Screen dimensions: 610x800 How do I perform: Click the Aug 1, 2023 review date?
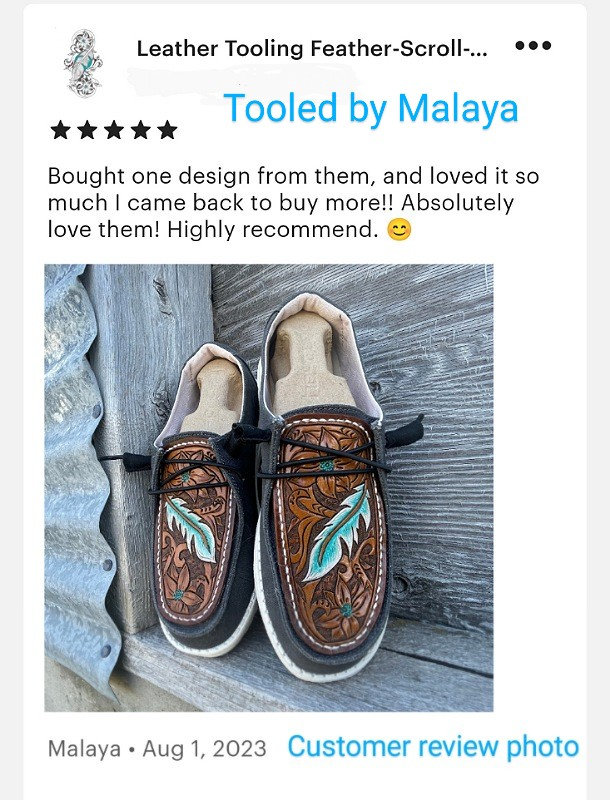205,749
